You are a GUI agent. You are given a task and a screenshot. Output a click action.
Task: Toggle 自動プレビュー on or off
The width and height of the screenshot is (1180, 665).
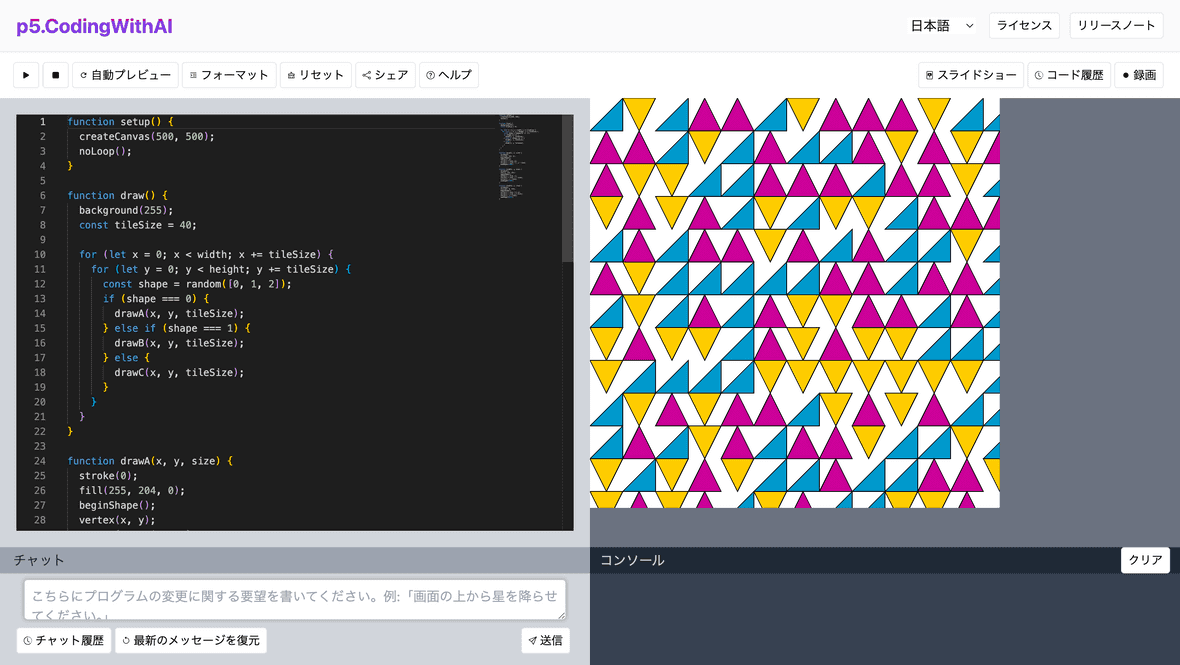tap(125, 74)
